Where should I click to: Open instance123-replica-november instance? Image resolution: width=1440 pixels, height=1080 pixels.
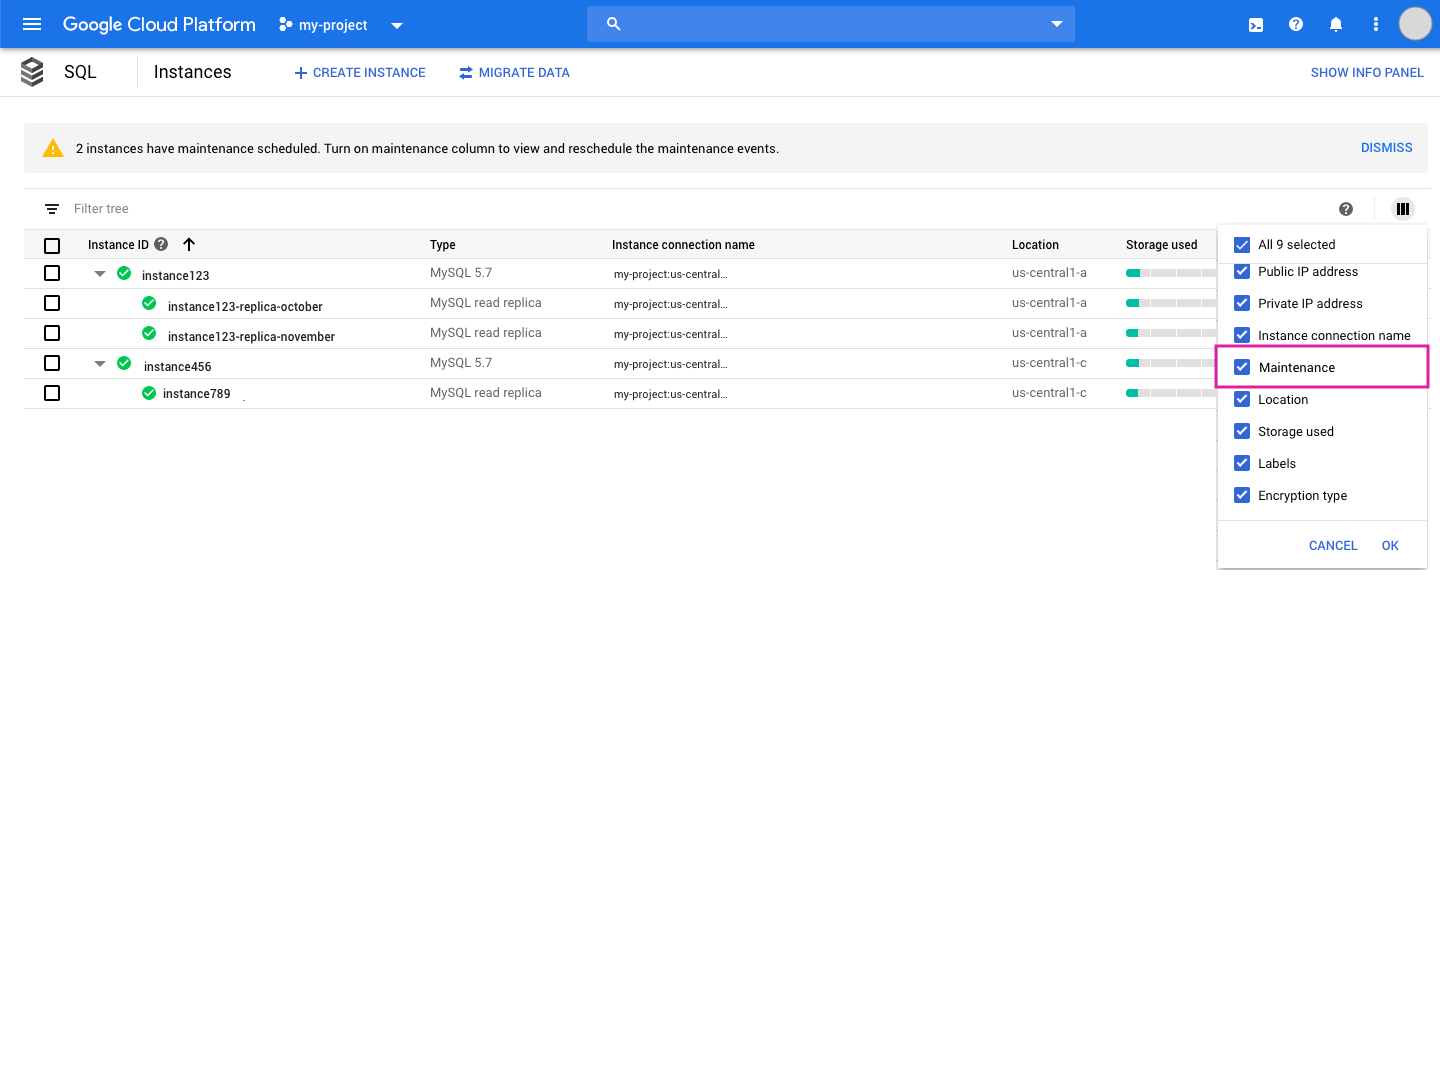[x=251, y=337]
